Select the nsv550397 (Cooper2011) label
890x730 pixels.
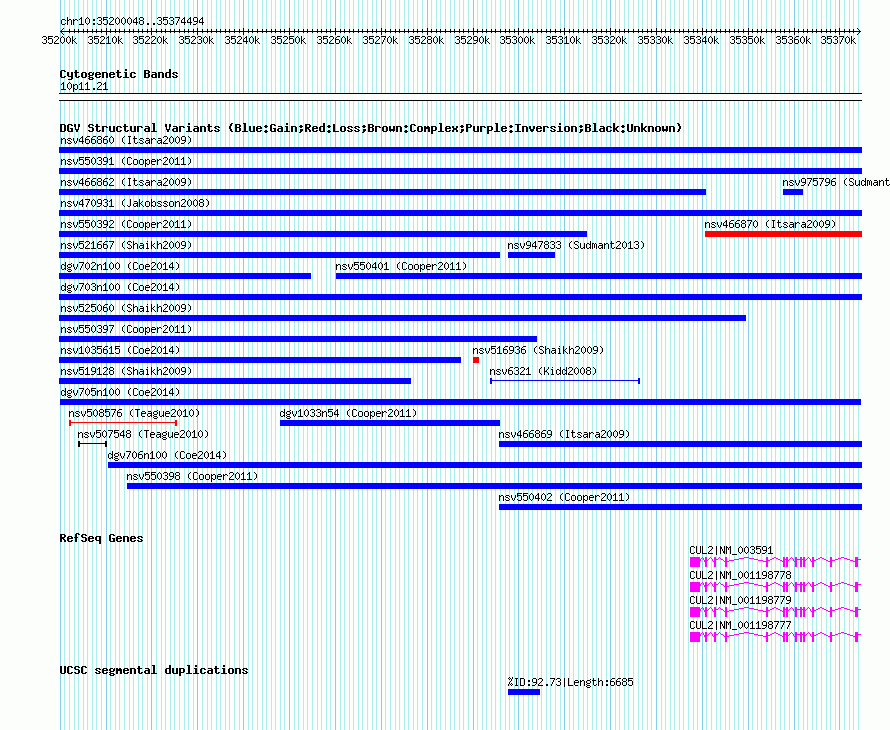pos(126,329)
